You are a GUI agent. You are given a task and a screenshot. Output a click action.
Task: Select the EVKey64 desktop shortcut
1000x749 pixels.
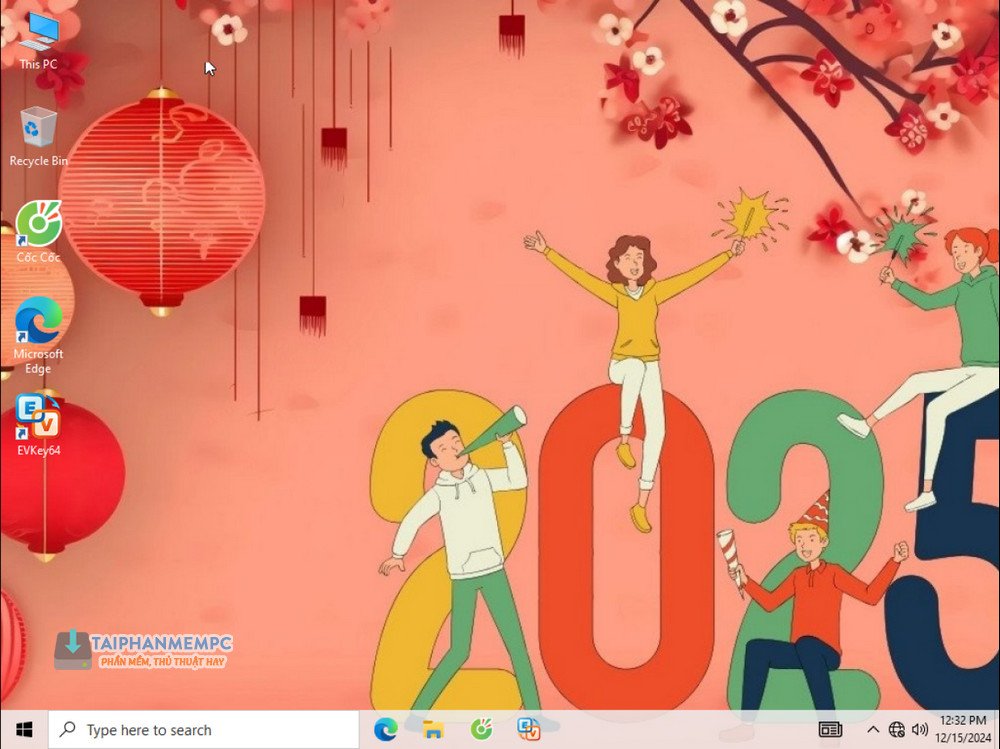point(38,425)
